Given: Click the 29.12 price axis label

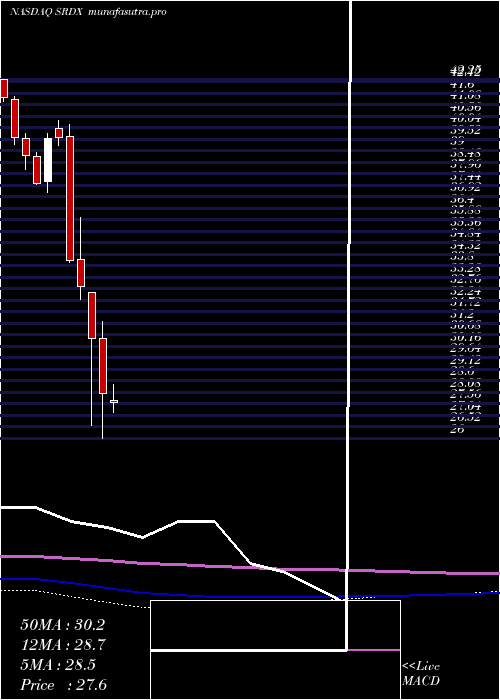Looking at the screenshot, I should tap(466, 361).
